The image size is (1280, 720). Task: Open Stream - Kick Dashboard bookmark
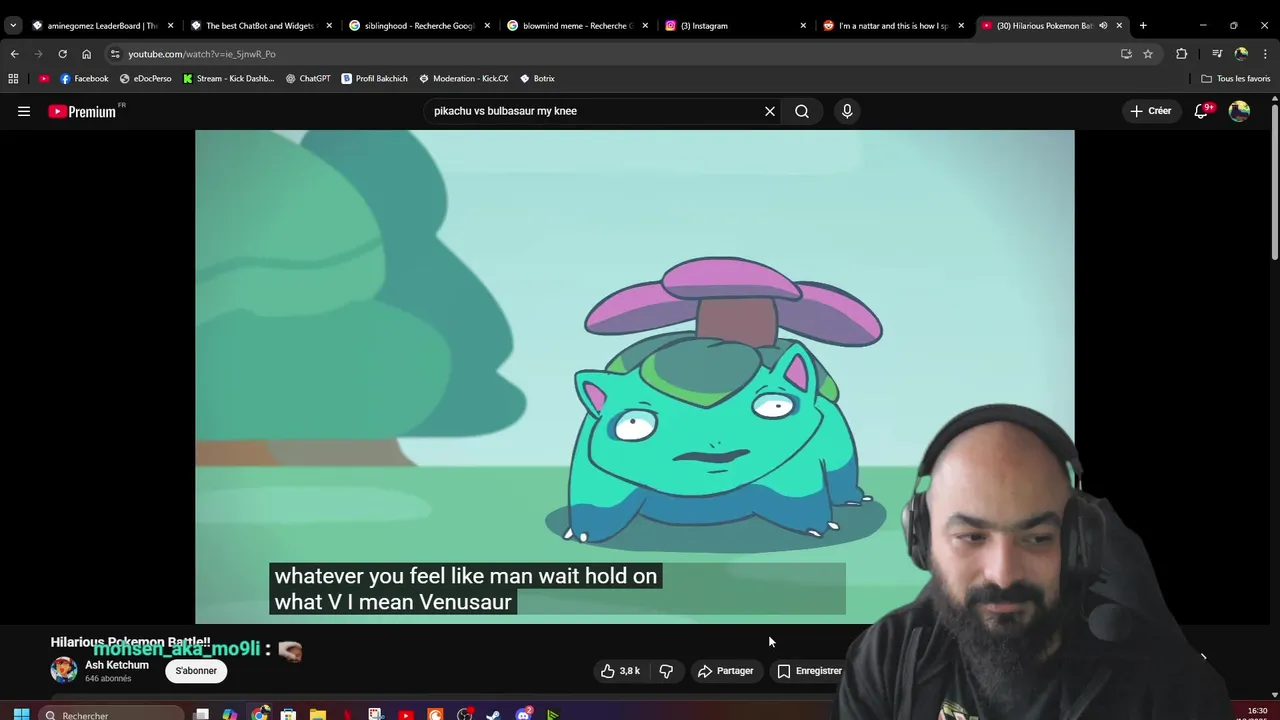pyautogui.click(x=228, y=78)
